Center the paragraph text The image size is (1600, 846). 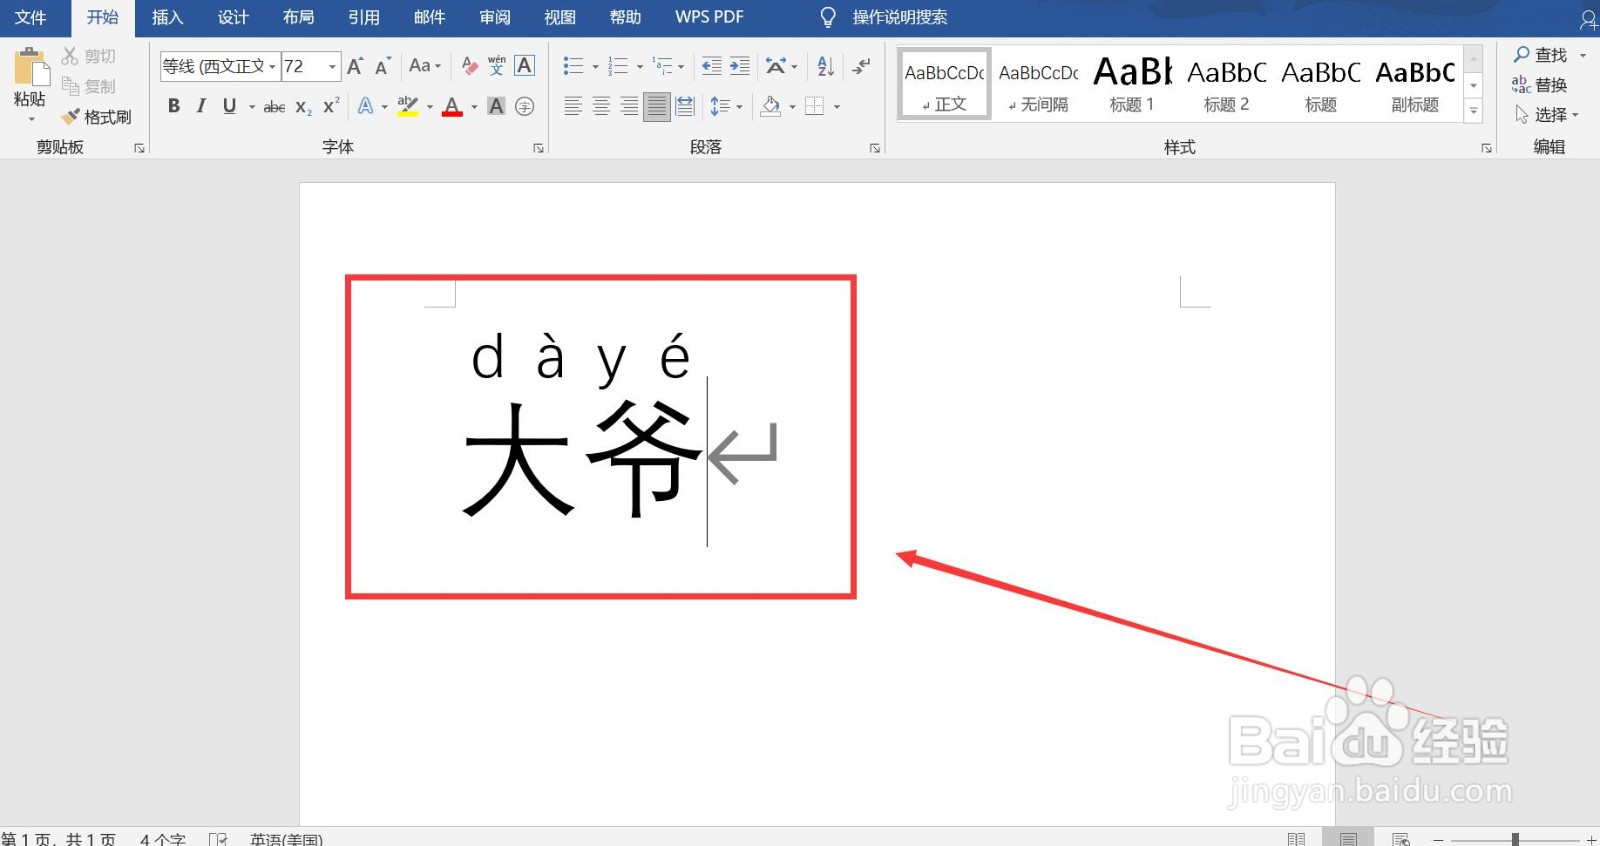pyautogui.click(x=601, y=106)
